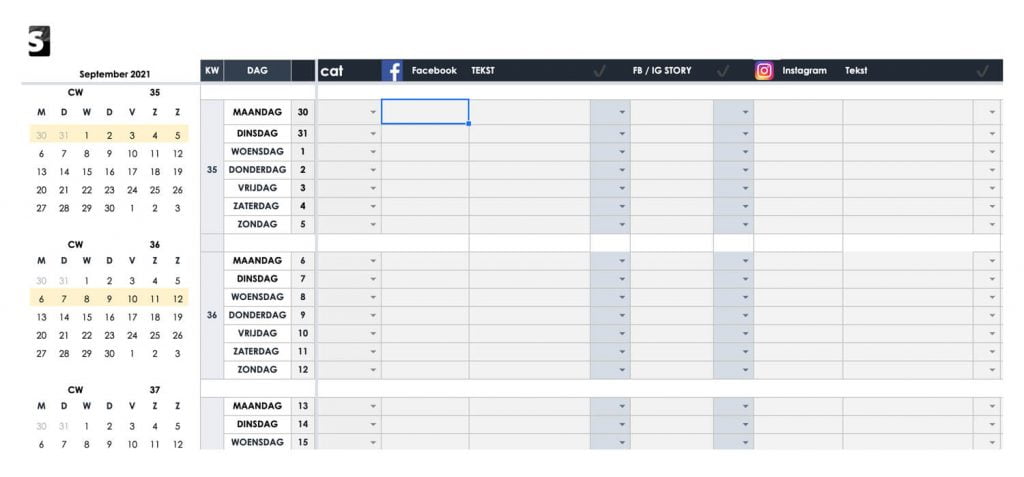Click the black S logo at top left
The height and width of the screenshot is (477, 1024).
click(x=39, y=41)
